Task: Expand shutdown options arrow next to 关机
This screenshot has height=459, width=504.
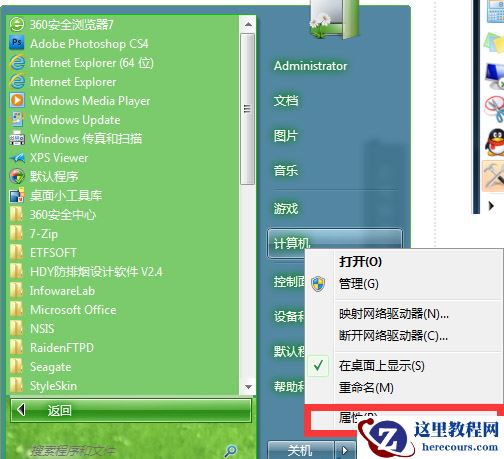Action: click(x=345, y=450)
